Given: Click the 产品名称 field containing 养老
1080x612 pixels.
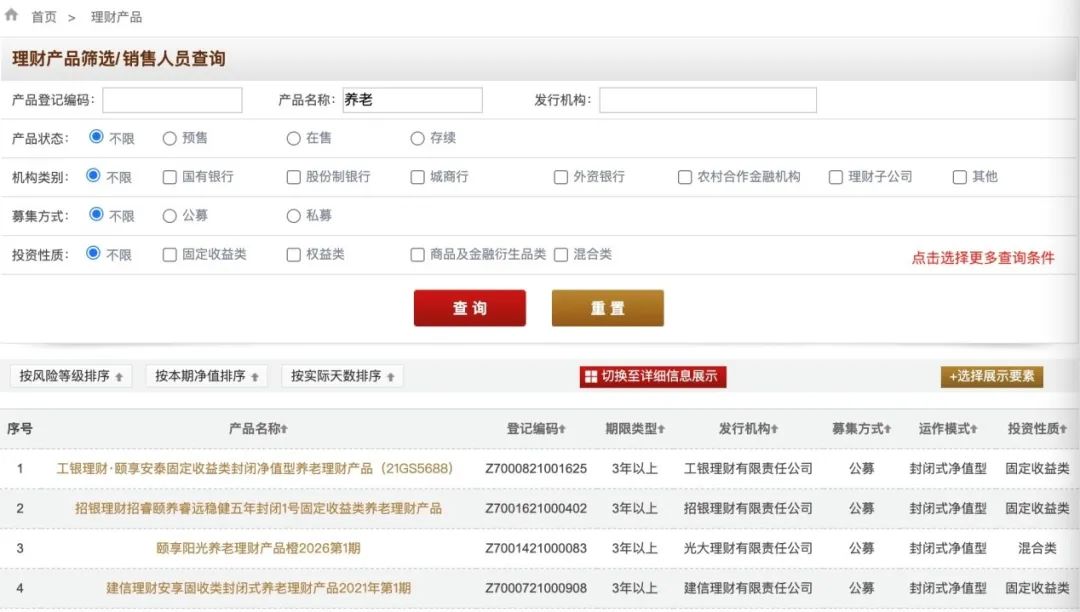Looking at the screenshot, I should pos(413,100).
